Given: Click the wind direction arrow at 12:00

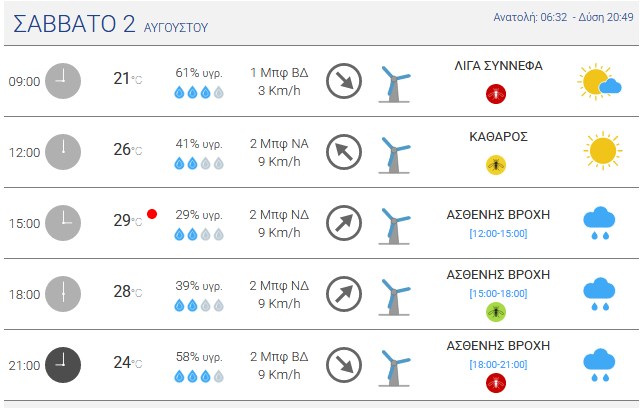Looking at the screenshot, I should coord(344,152).
